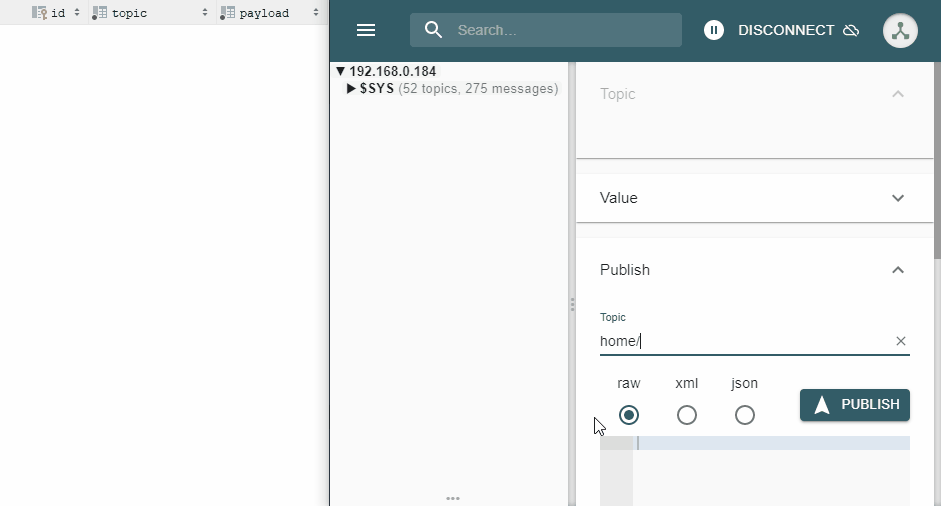Image resolution: width=941 pixels, height=506 pixels.
Task: Expand the Value panel
Action: [897, 198]
